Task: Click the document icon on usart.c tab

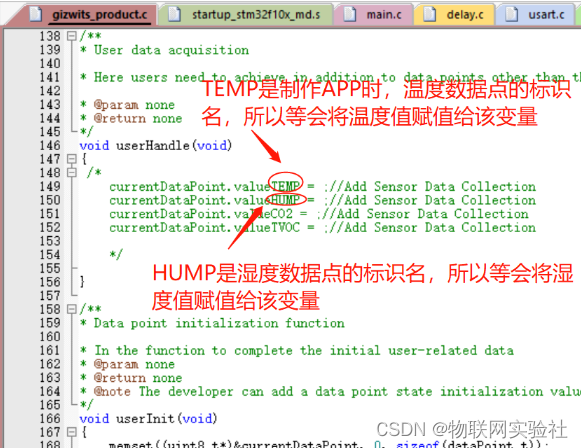Action: coord(512,14)
